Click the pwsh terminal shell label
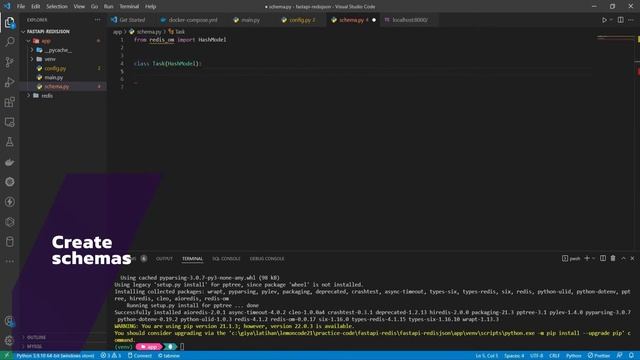This screenshot has height=360, width=640. coord(571,258)
